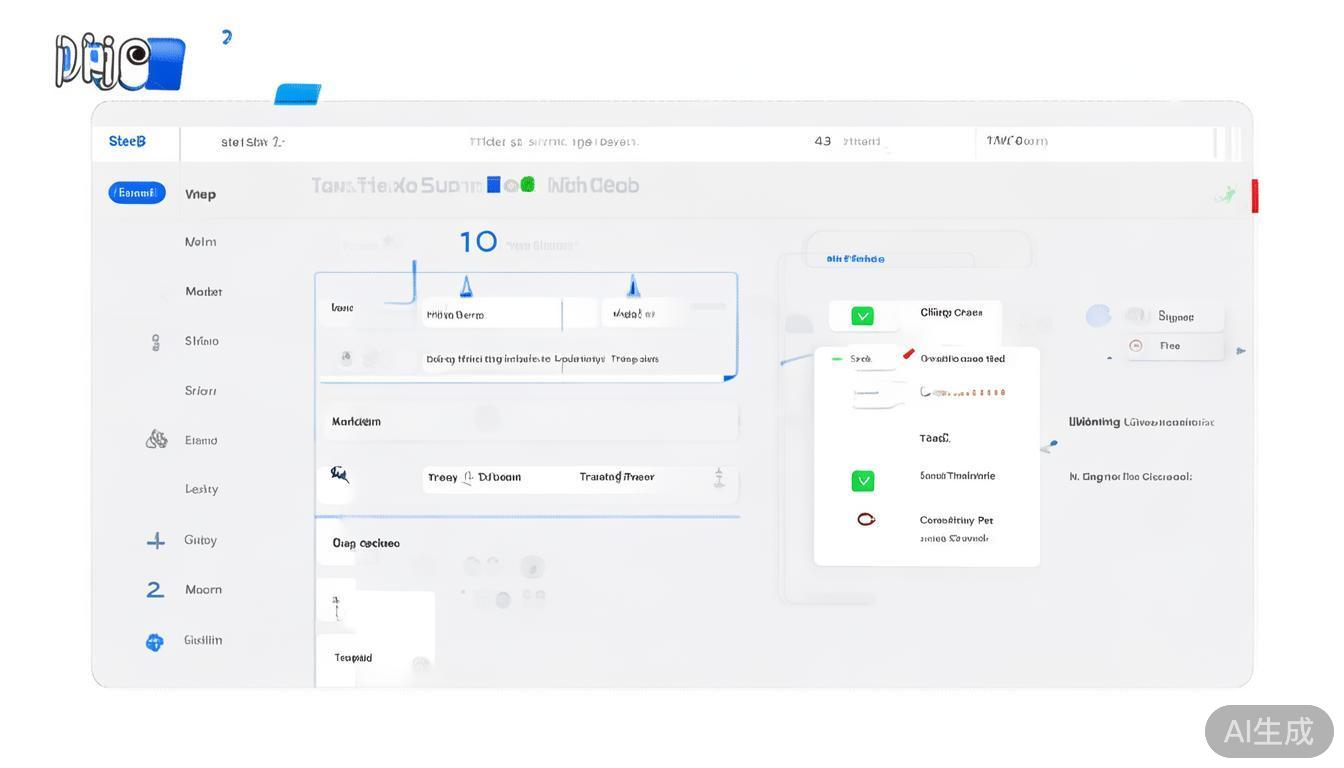Open the blue badge icon beside Gisdilim
Image resolution: width=1344 pixels, height=768 pixels.
pyautogui.click(x=154, y=642)
